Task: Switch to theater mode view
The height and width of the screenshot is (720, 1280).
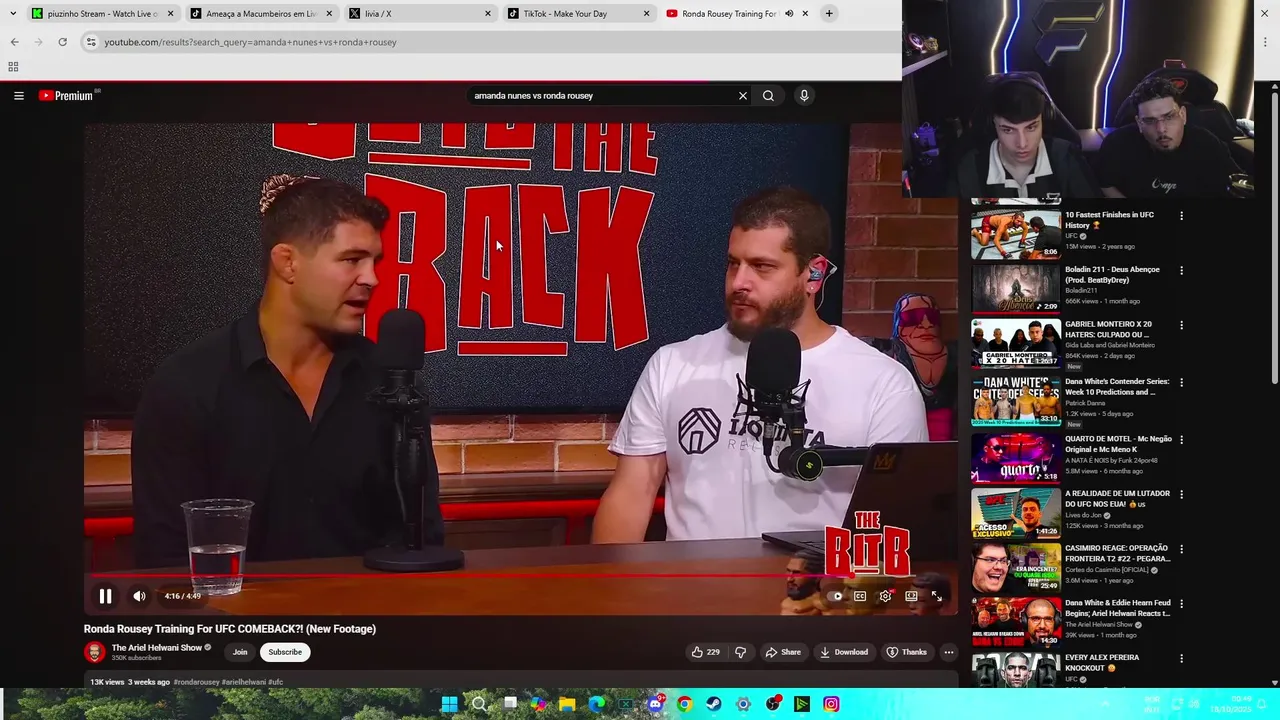Action: click(x=911, y=596)
